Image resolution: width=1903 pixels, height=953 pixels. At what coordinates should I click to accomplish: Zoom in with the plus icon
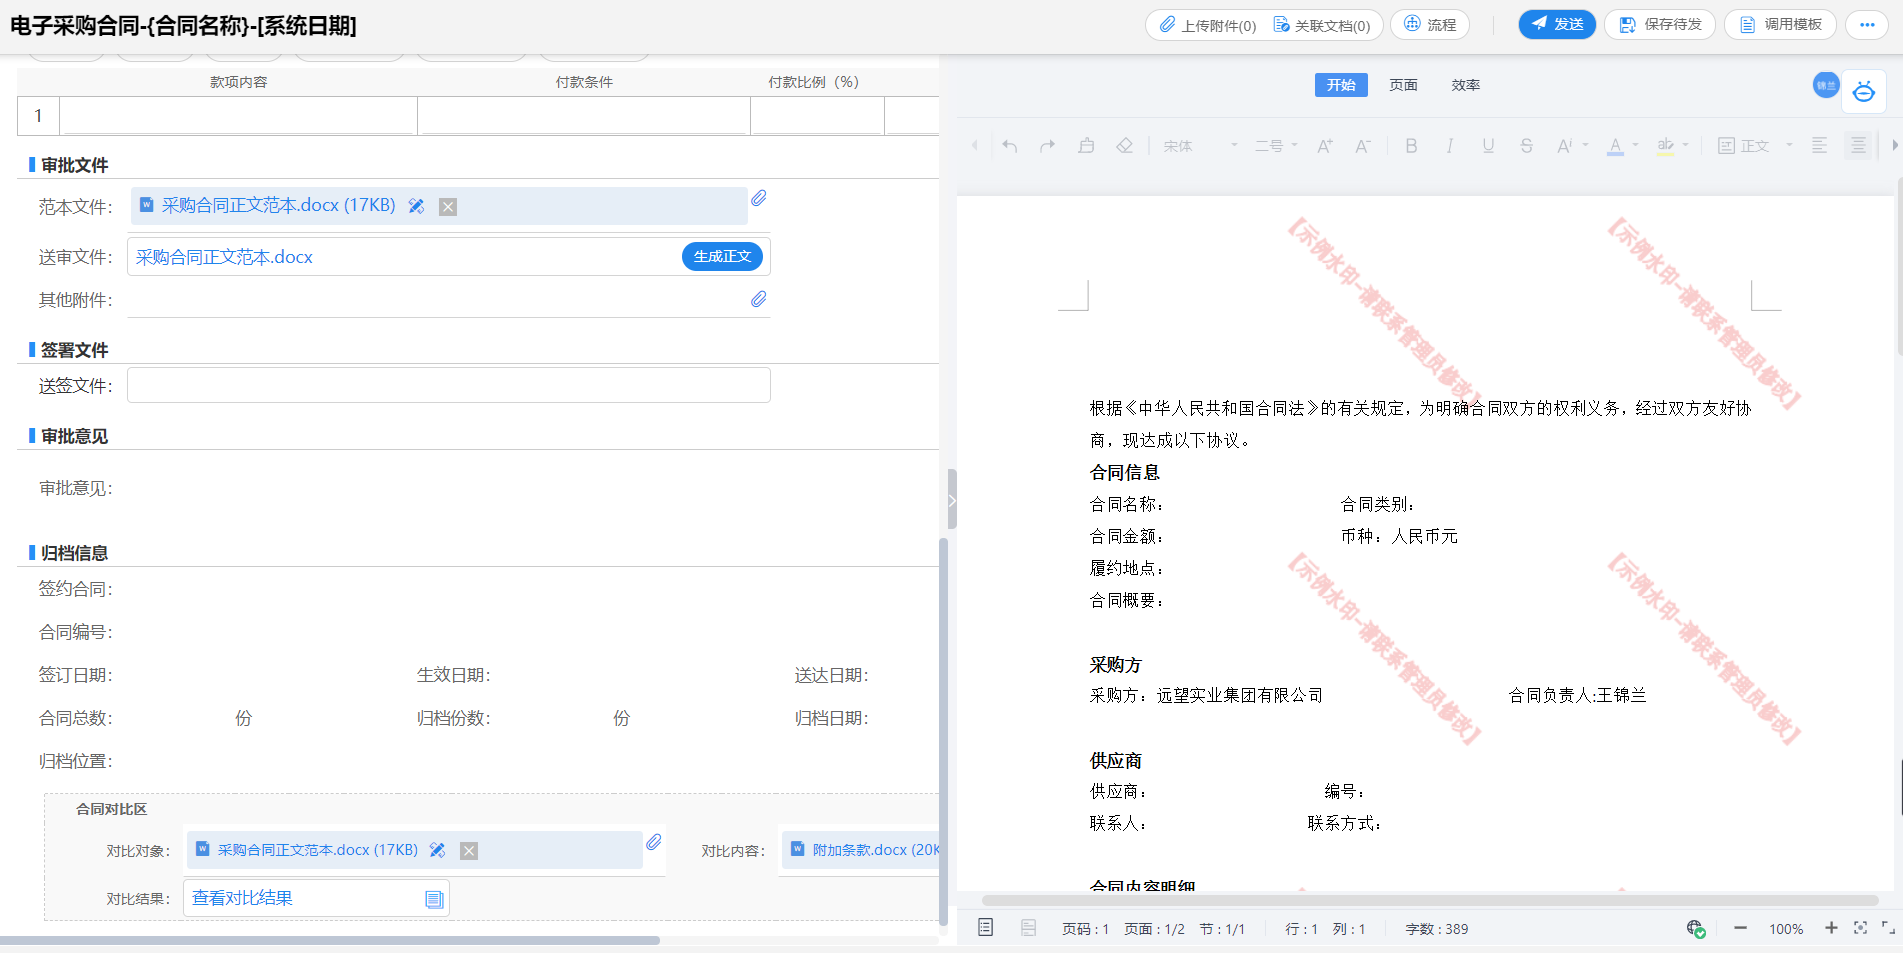[1831, 928]
